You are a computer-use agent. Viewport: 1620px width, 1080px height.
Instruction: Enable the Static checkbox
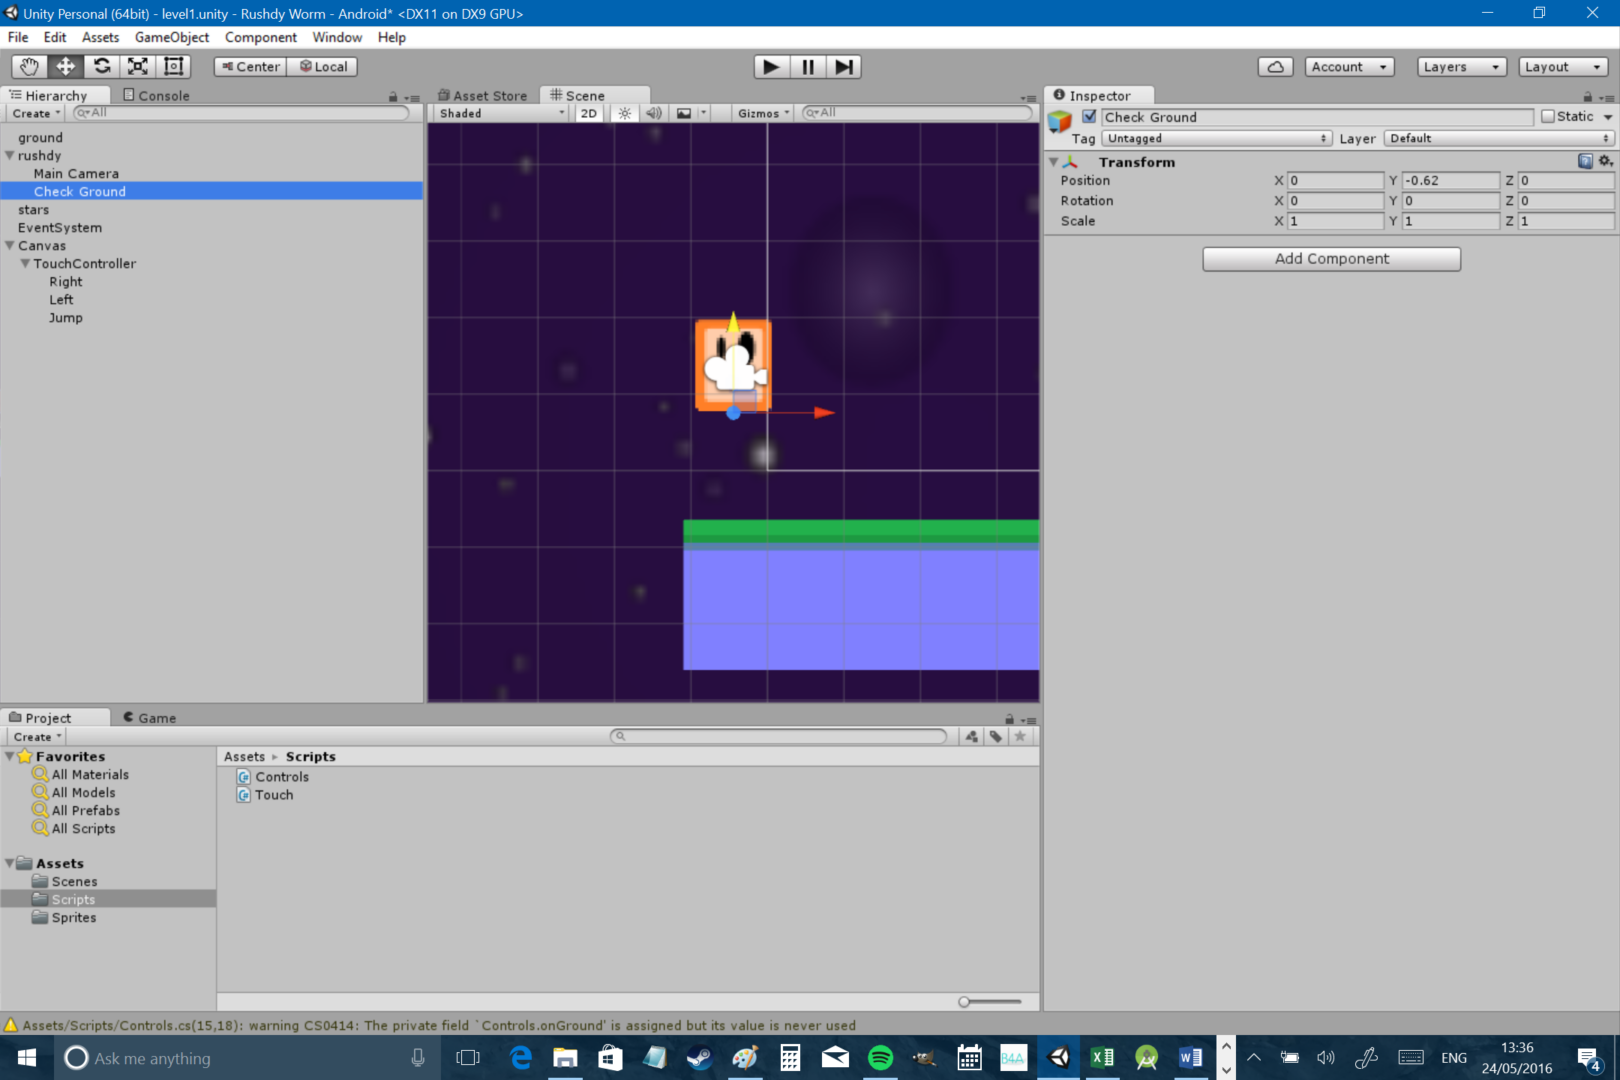pyautogui.click(x=1548, y=117)
